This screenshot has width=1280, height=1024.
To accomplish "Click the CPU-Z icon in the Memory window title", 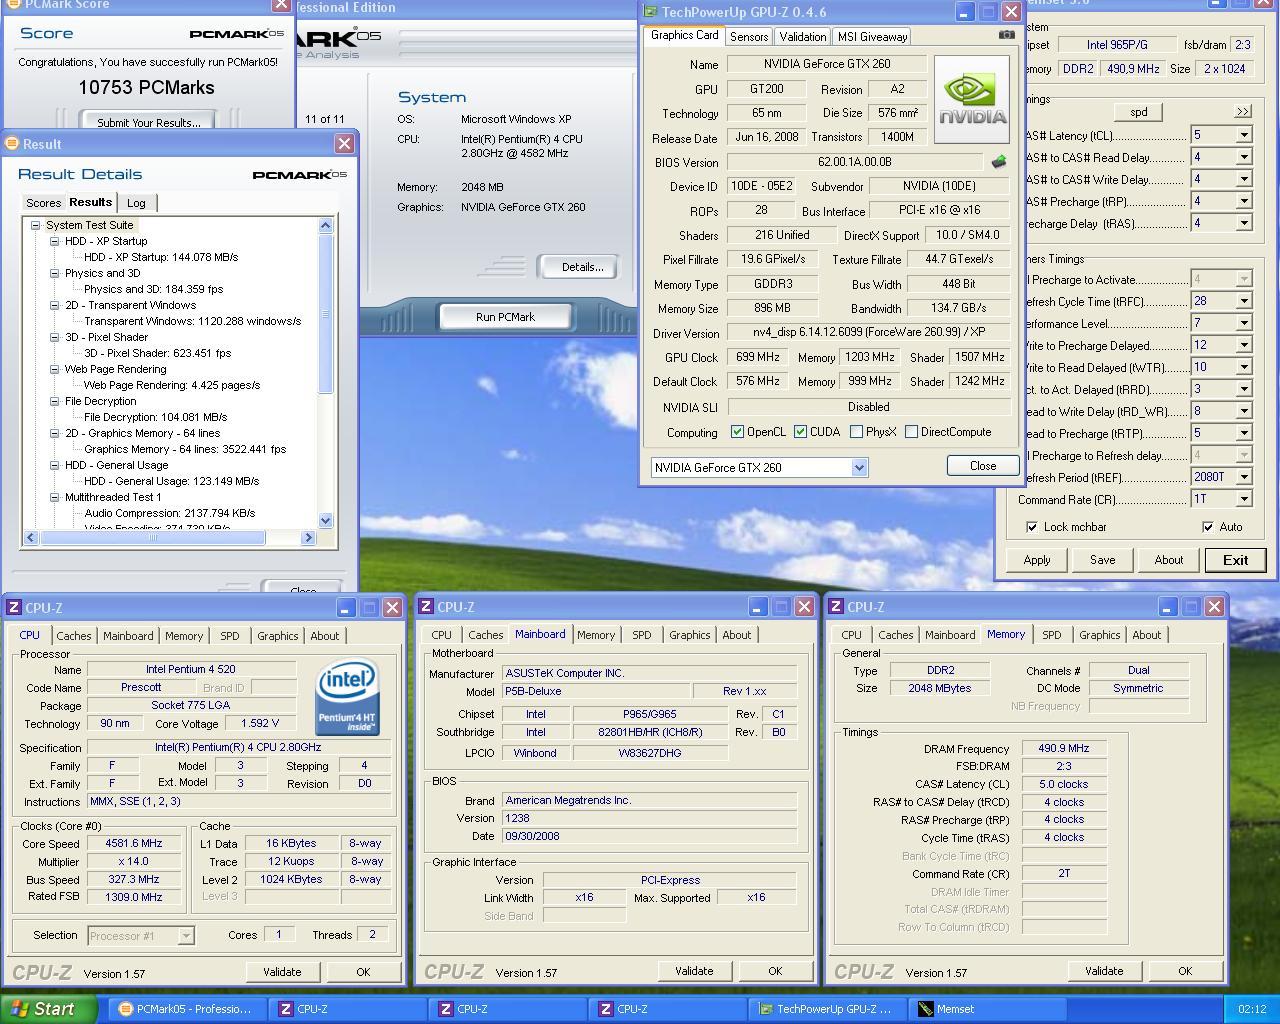I will pyautogui.click(x=836, y=606).
